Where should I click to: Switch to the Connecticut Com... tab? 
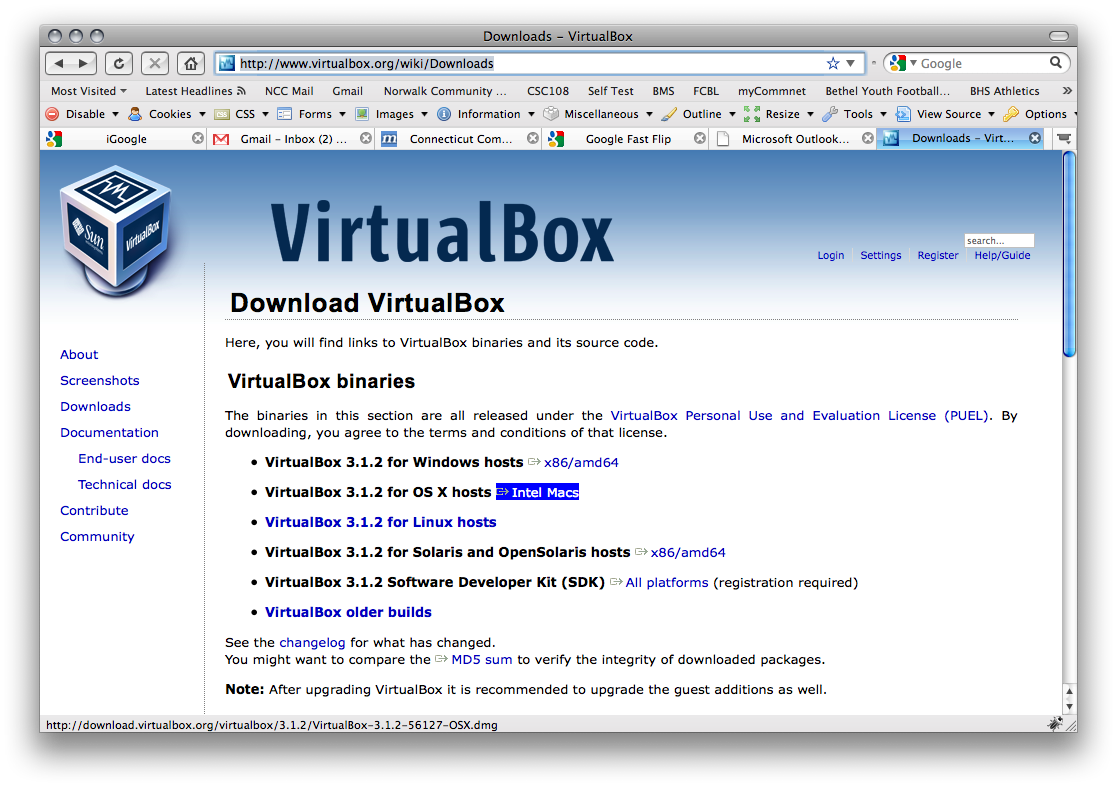pyautogui.click(x=459, y=139)
